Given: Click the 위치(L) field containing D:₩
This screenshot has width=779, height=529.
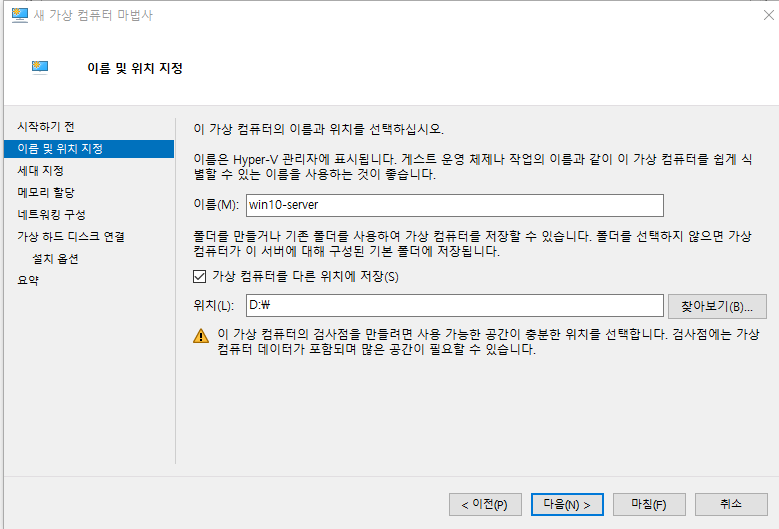Looking at the screenshot, I should 455,305.
